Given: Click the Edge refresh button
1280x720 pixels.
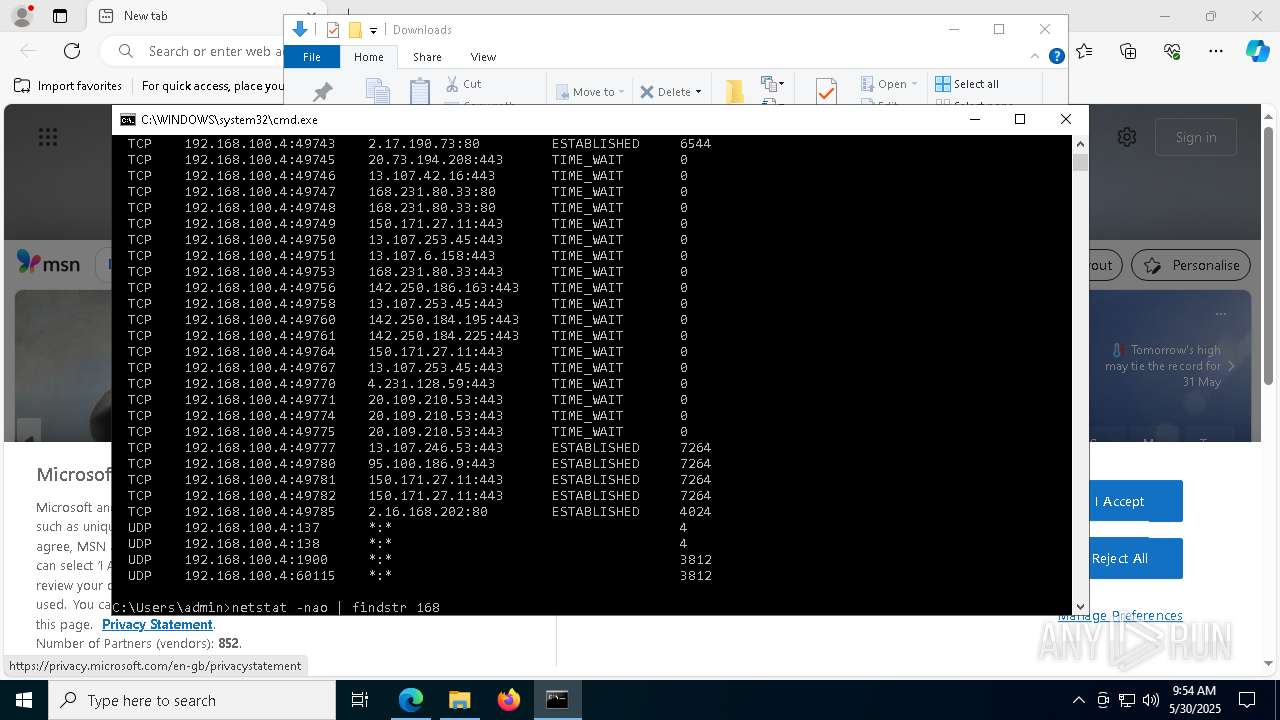Looking at the screenshot, I should tap(72, 51).
